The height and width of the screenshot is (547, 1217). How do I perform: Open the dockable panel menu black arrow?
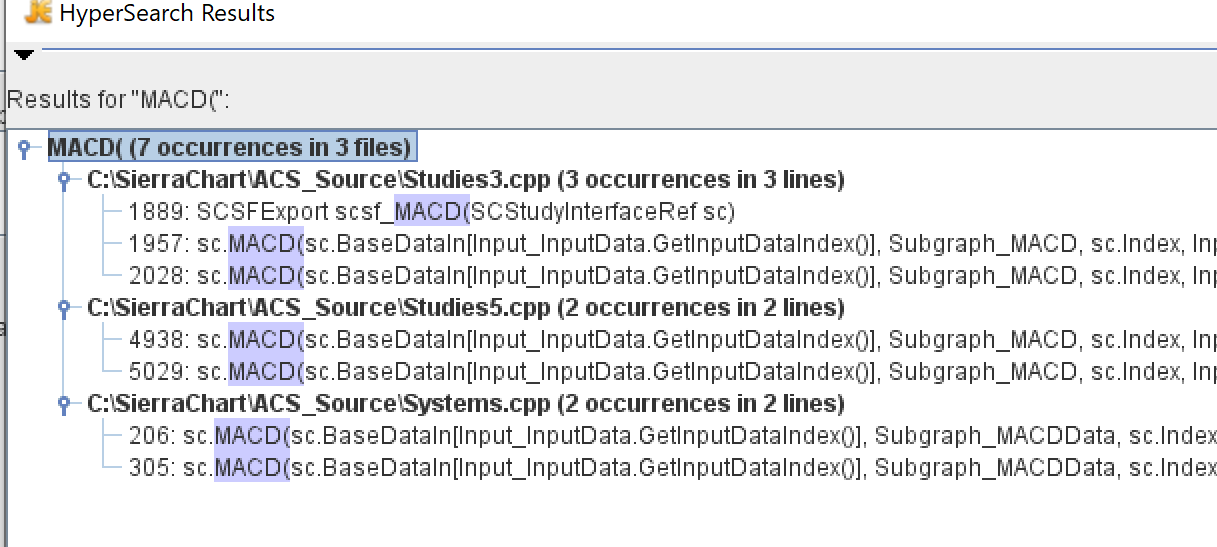click(23, 54)
